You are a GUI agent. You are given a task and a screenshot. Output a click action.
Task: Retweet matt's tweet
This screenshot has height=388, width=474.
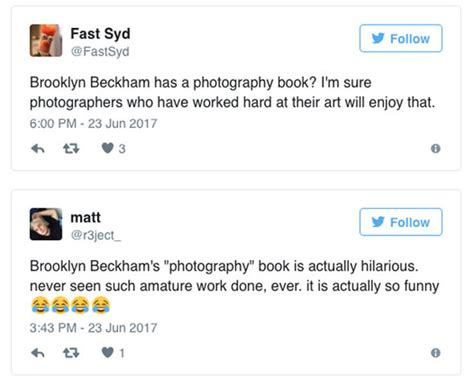(x=71, y=353)
